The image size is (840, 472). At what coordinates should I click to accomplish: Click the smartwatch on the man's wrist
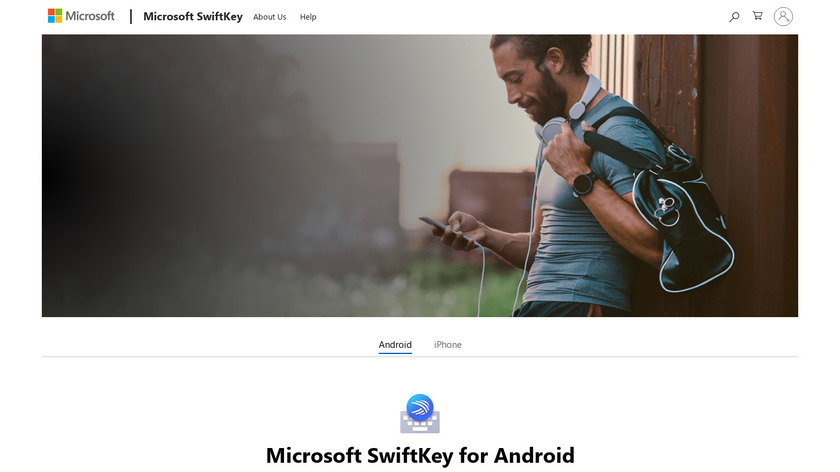584,184
